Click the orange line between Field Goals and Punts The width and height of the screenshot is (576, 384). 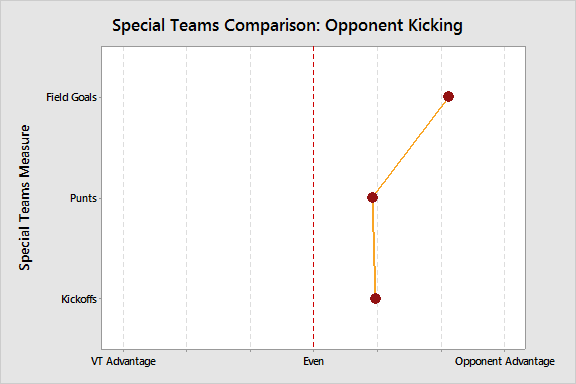tap(410, 147)
